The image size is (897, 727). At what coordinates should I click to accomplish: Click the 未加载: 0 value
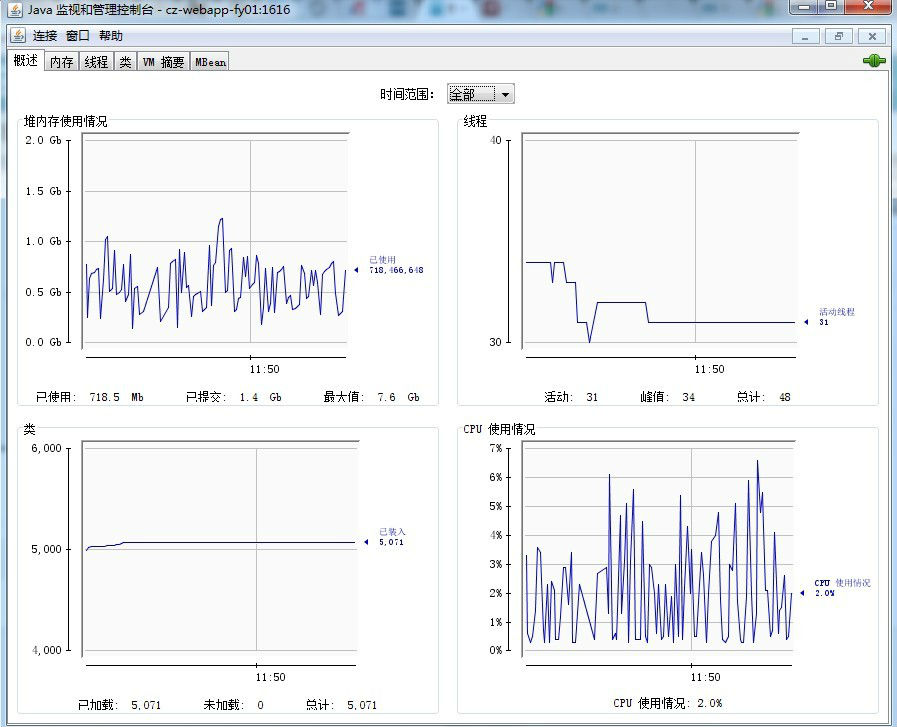point(233,705)
